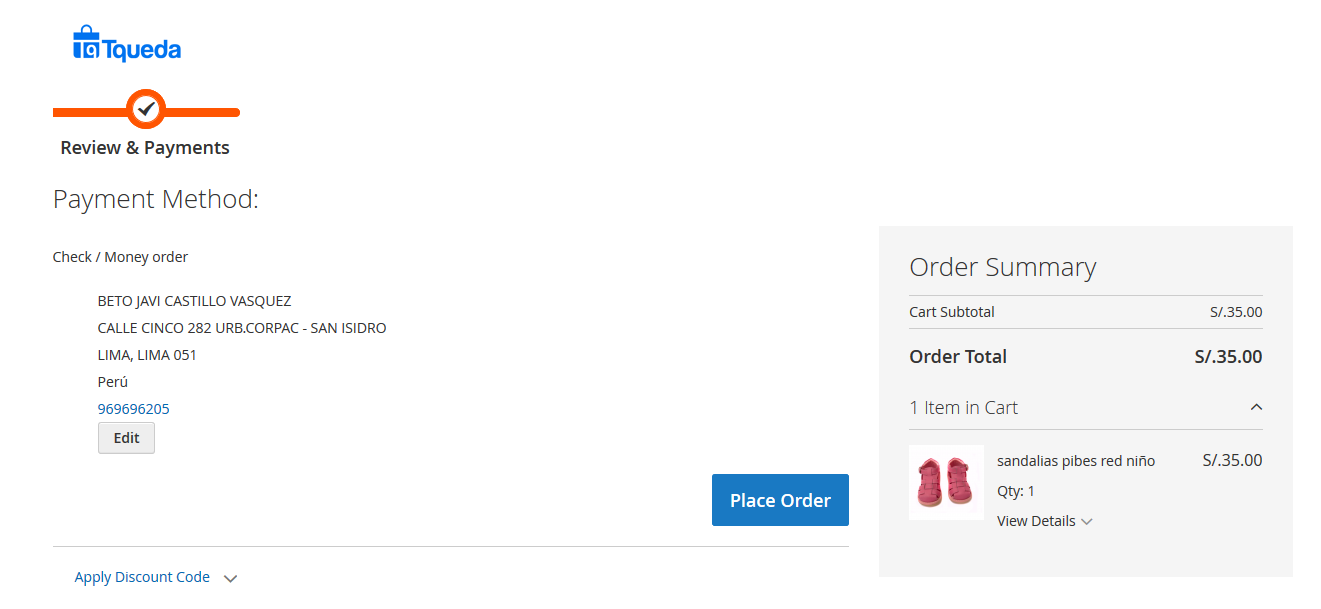This screenshot has width=1321, height=609.
Task: Select the Check / Money order payment method
Action: tap(120, 257)
